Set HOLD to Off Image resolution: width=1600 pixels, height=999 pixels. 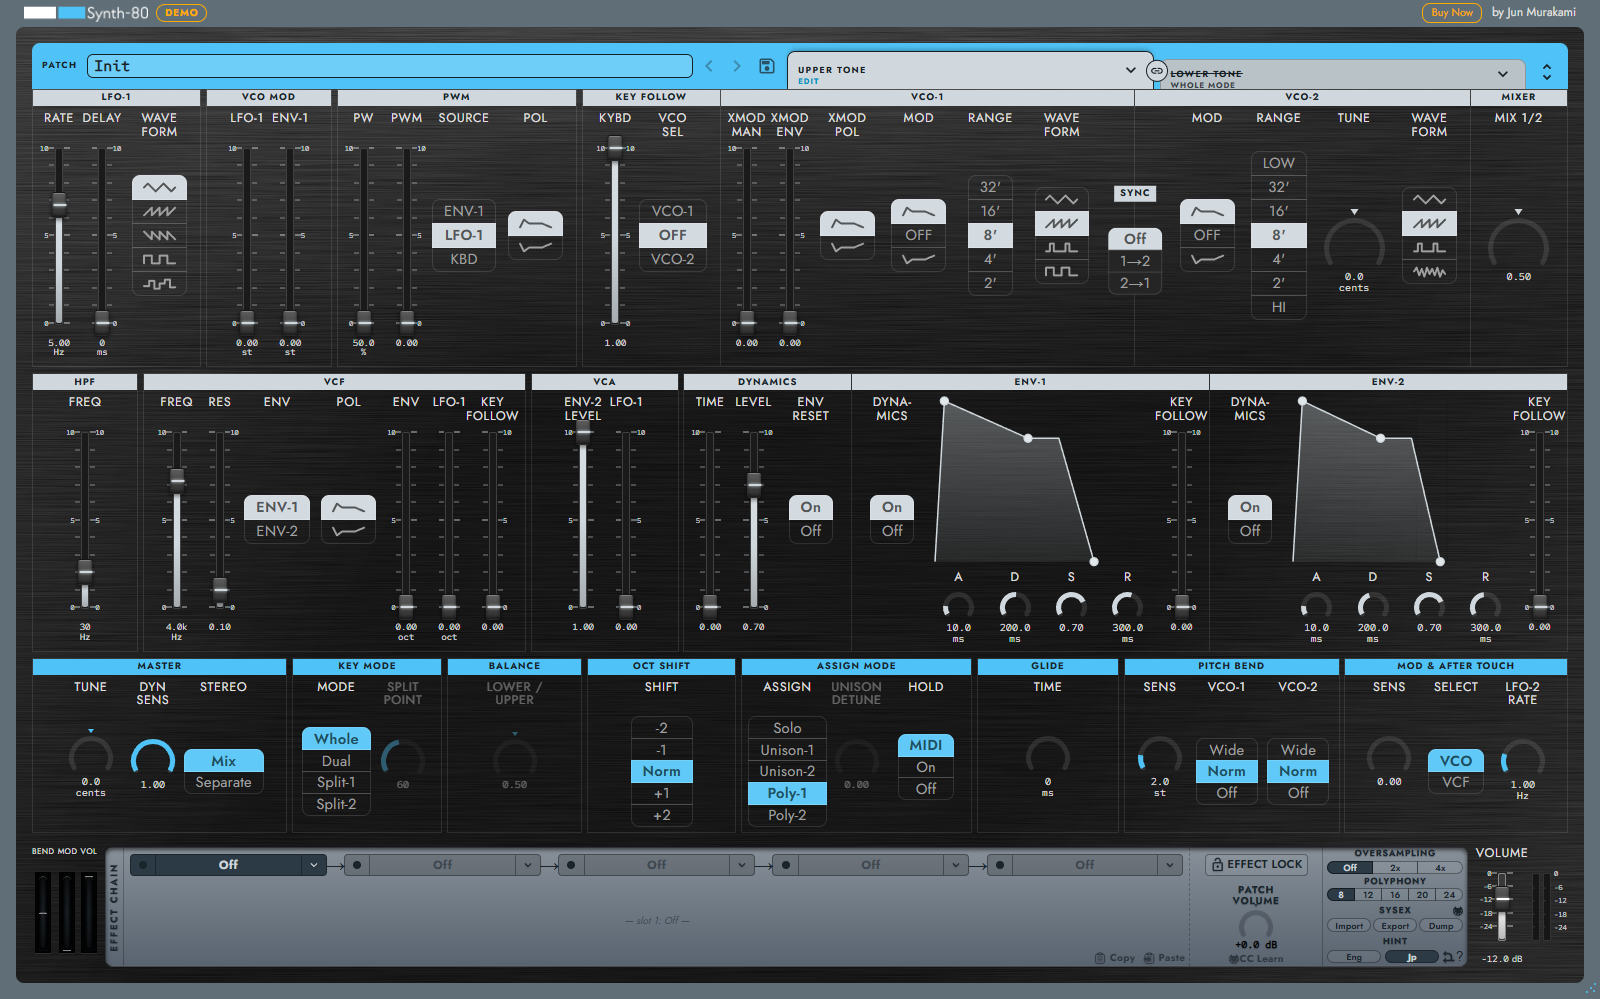(926, 790)
